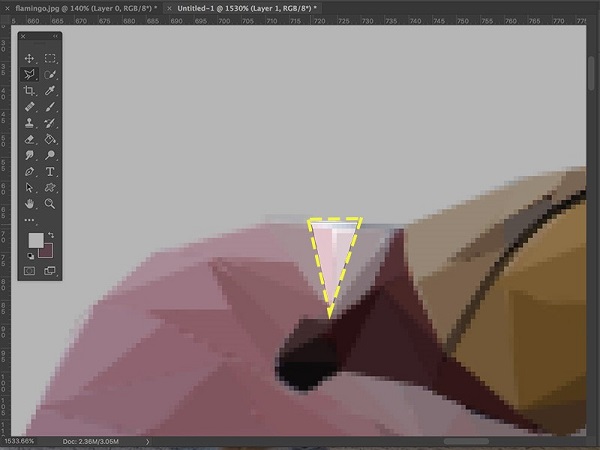This screenshot has width=600, height=450.
Task: Select the Polygonal Lasso tool
Action: 29,74
